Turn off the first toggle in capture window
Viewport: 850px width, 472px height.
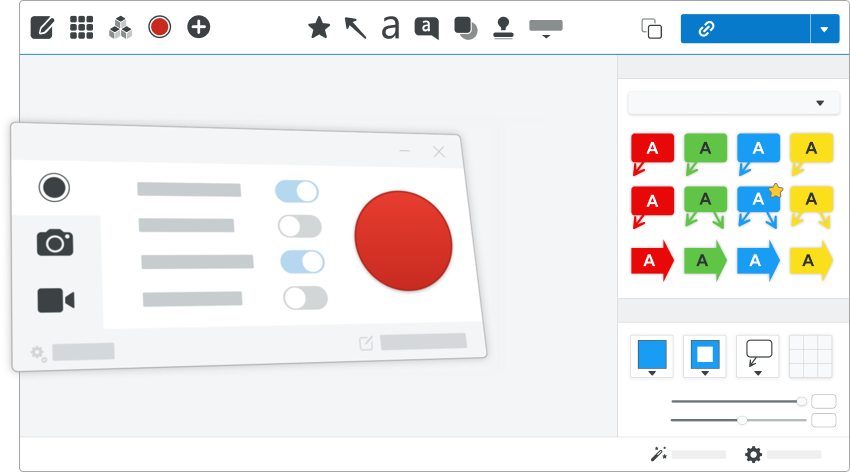[x=297, y=191]
